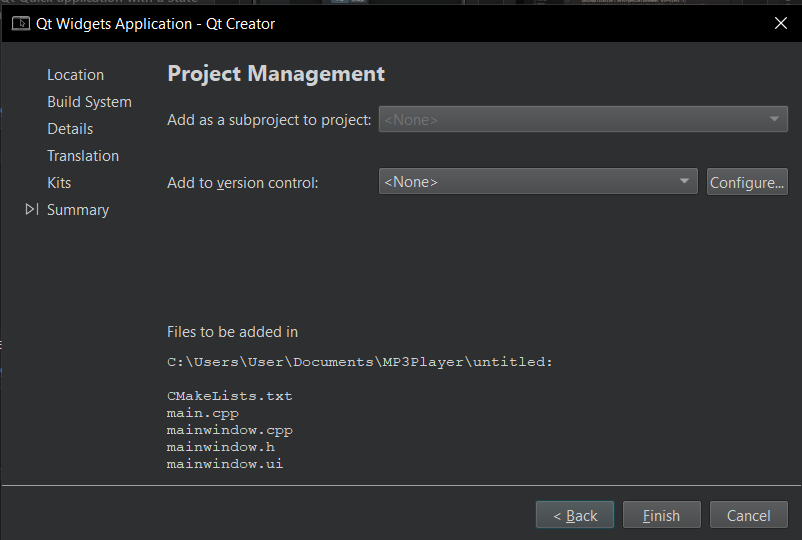Jump to the Details wizard step
This screenshot has width=802, height=540.
(70, 129)
